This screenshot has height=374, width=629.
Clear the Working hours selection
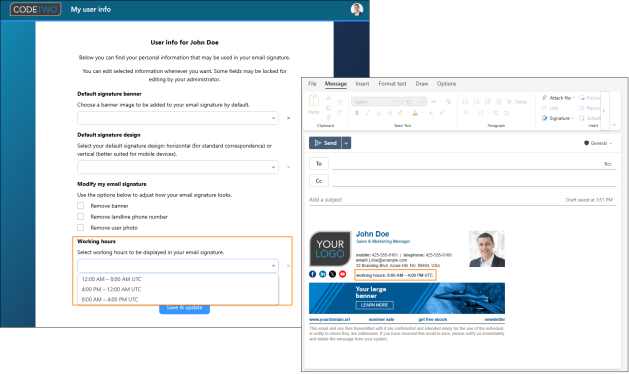tap(288, 266)
